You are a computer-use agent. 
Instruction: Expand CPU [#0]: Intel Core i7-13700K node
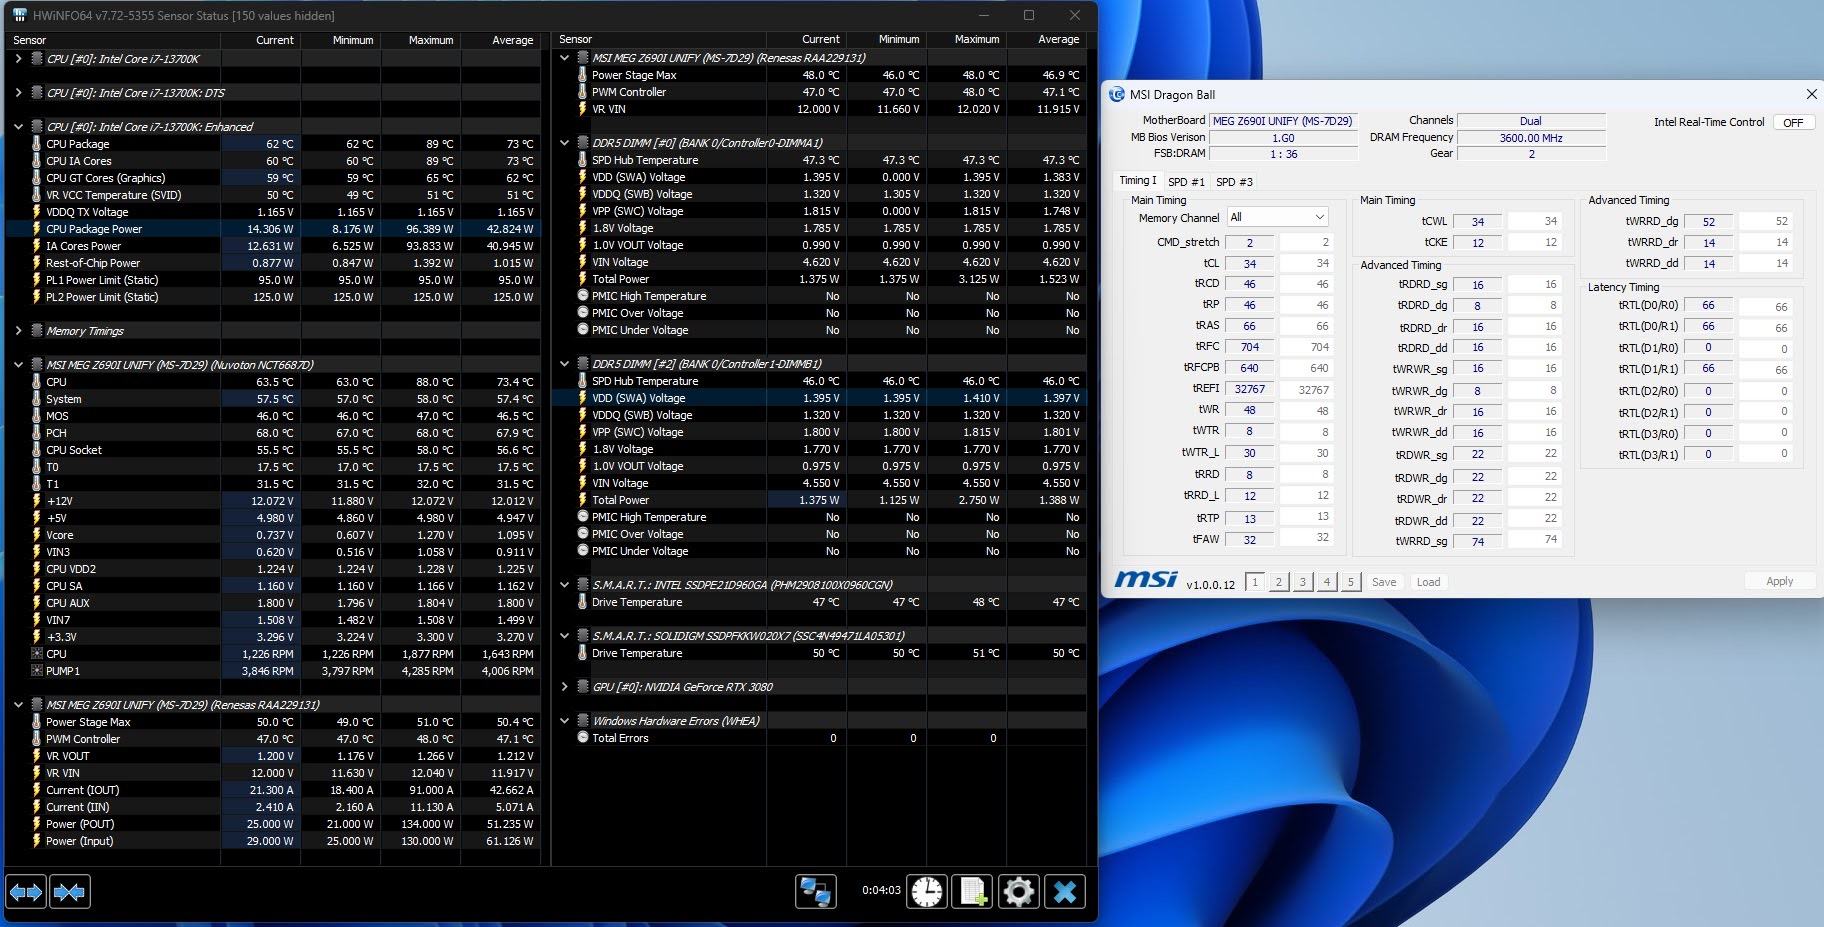[x=18, y=59]
